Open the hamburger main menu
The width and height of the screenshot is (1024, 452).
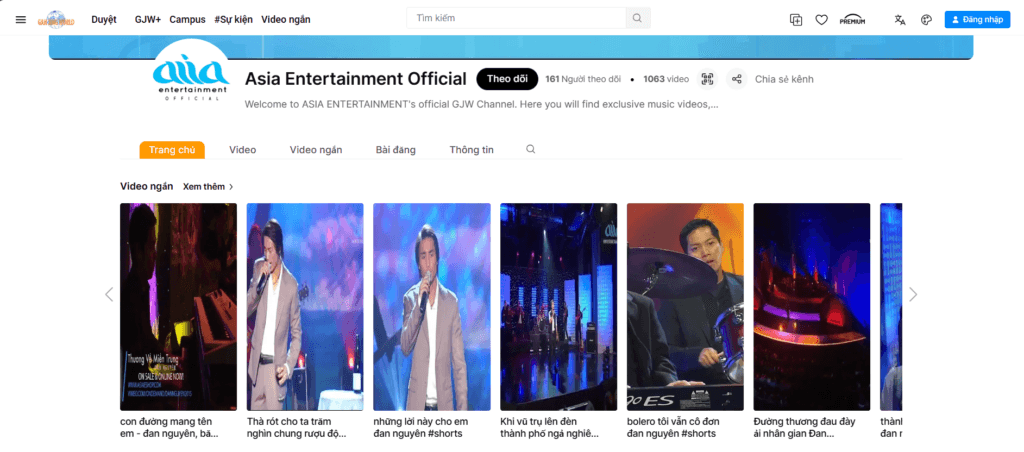21,20
